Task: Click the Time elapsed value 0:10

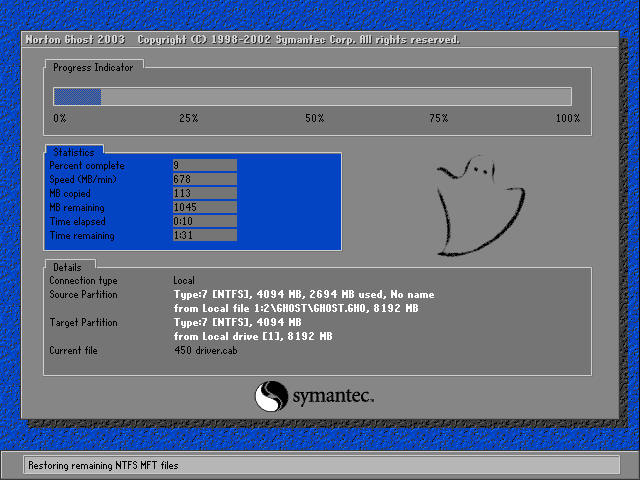Action: click(204, 221)
